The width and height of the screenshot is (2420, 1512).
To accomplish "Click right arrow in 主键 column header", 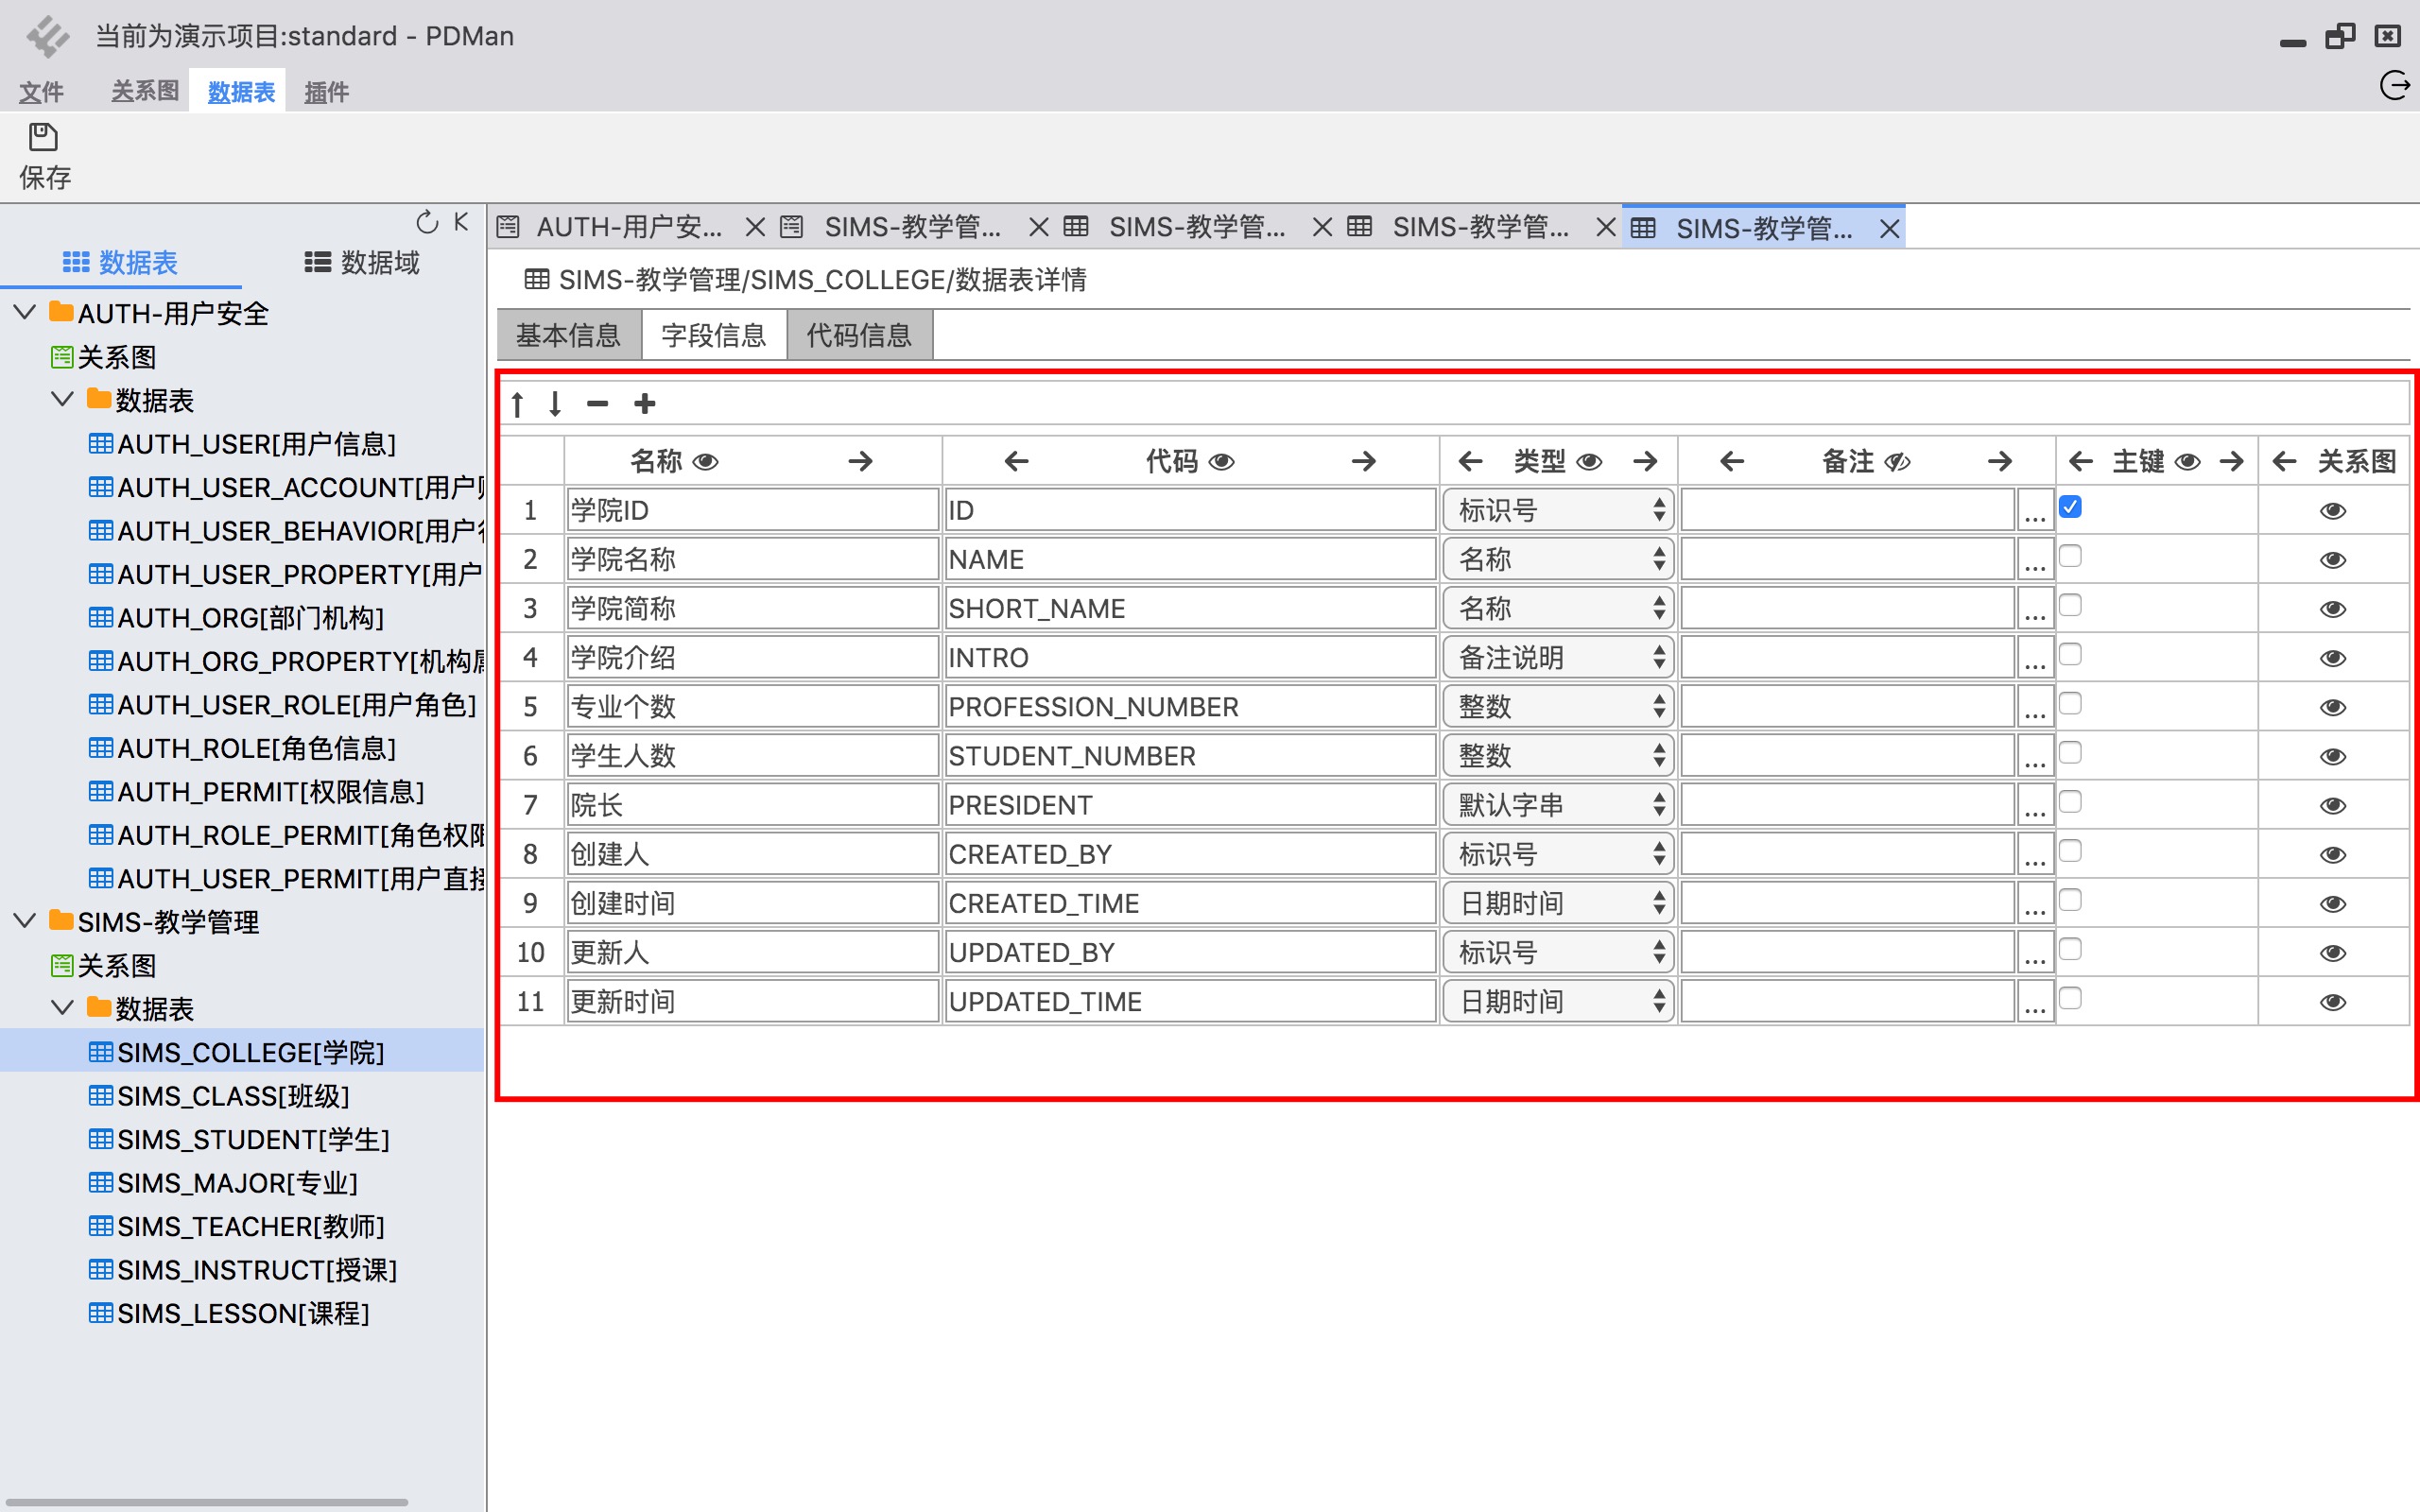I will click(2231, 461).
